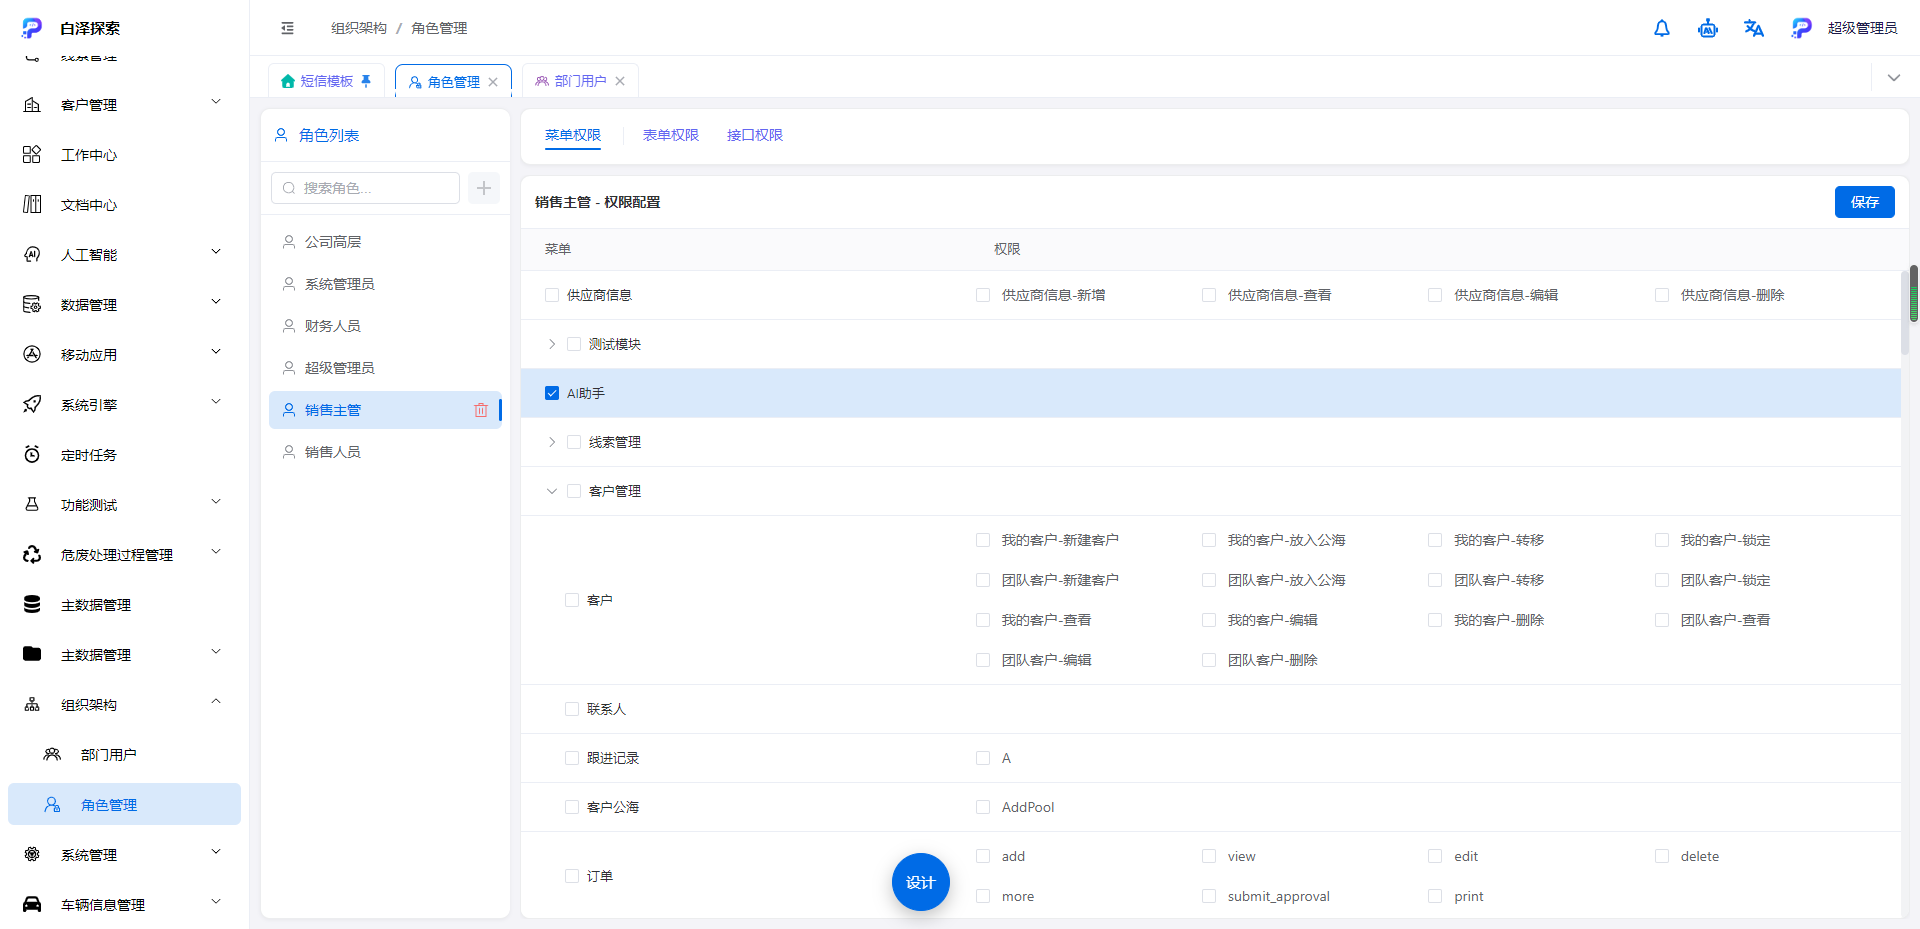Close the 部门用户 tab
This screenshot has width=1920, height=929.
coord(620,81)
